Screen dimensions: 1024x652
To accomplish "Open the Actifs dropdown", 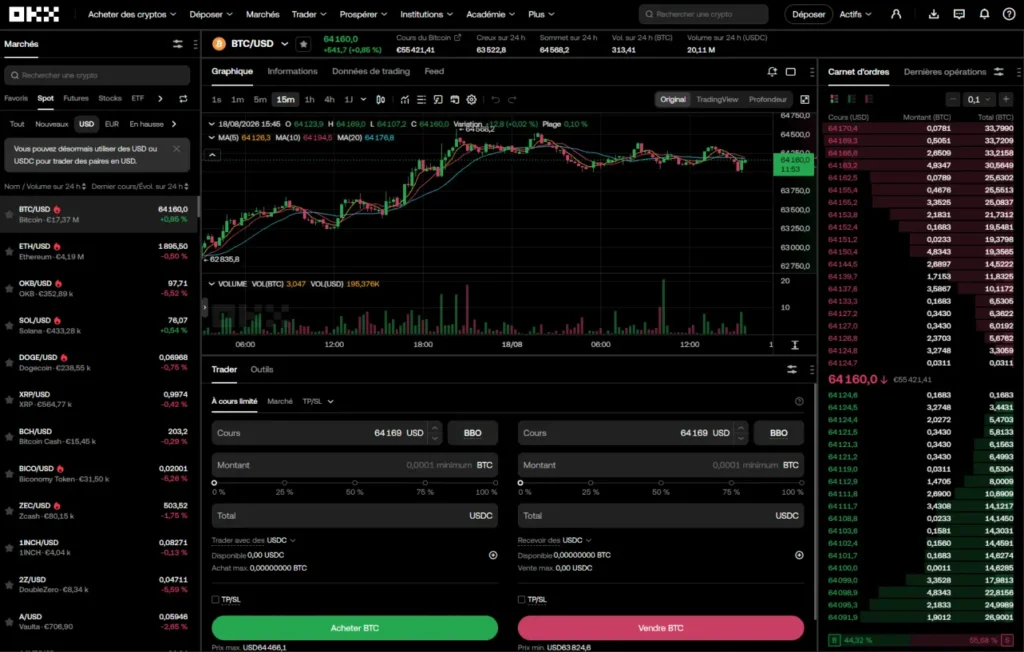I will (855, 14).
